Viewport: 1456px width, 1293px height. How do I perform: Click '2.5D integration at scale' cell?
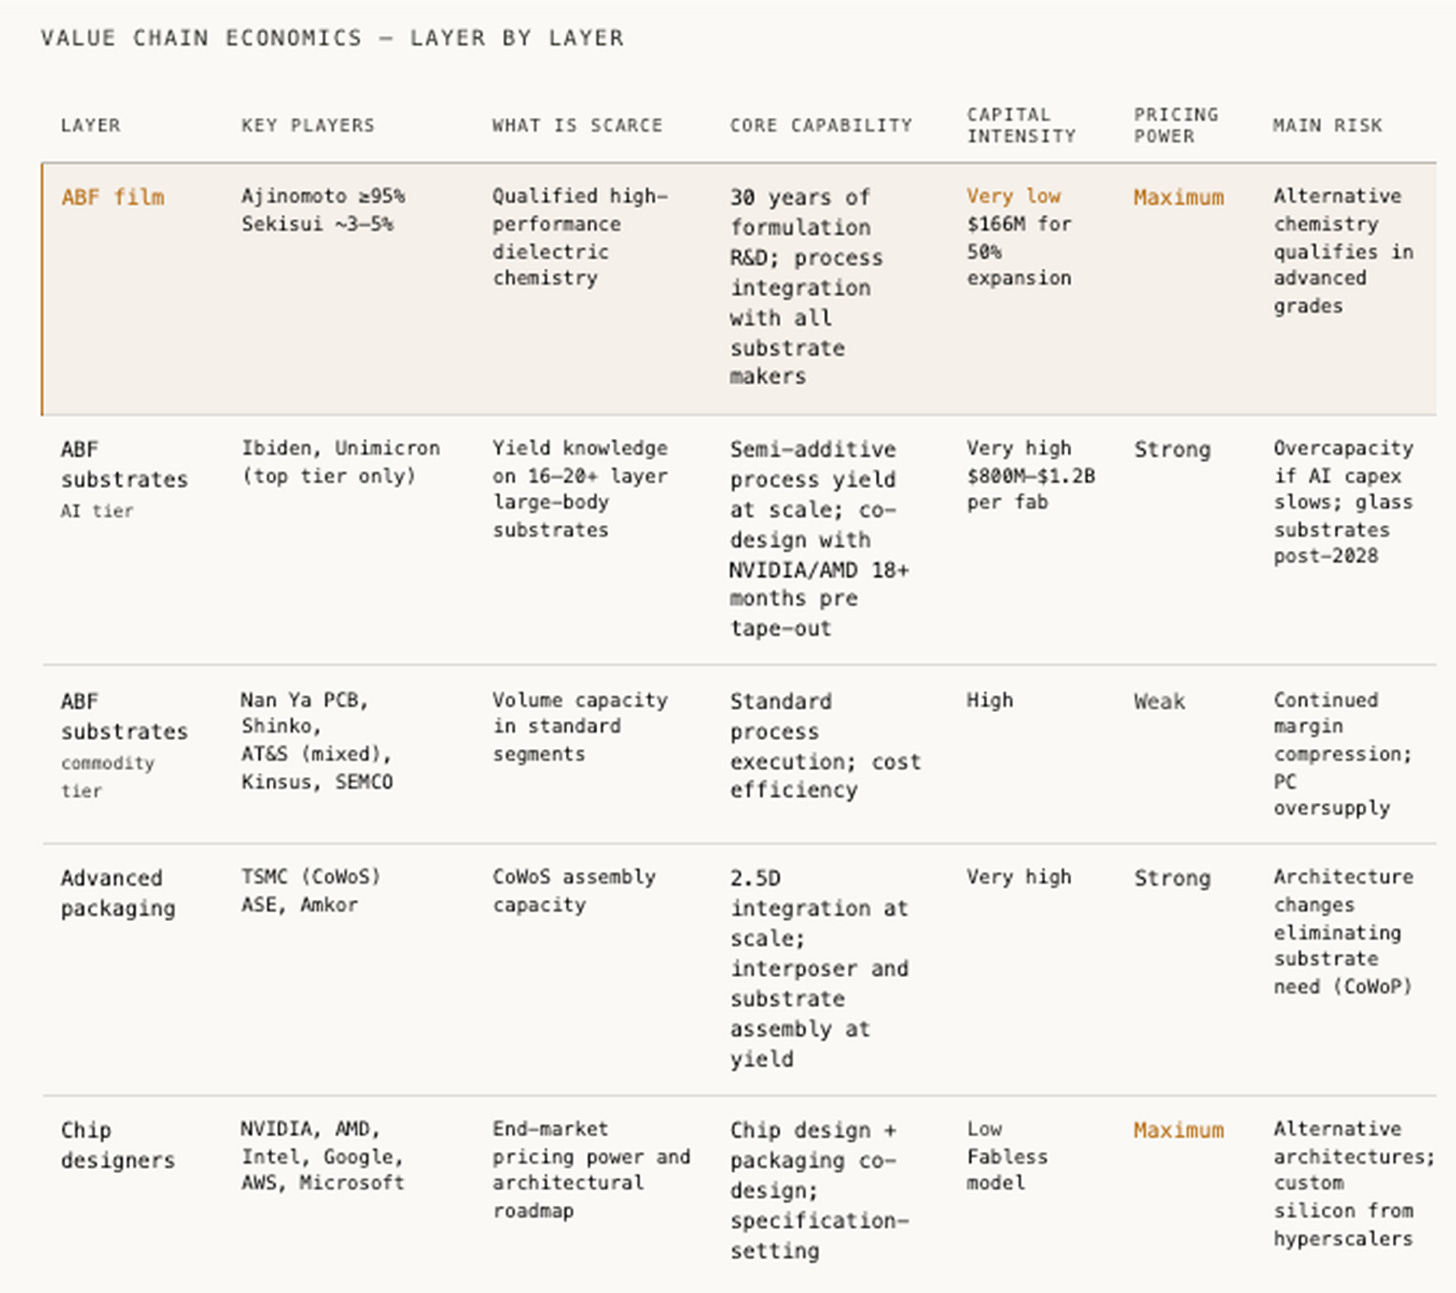pos(819,968)
